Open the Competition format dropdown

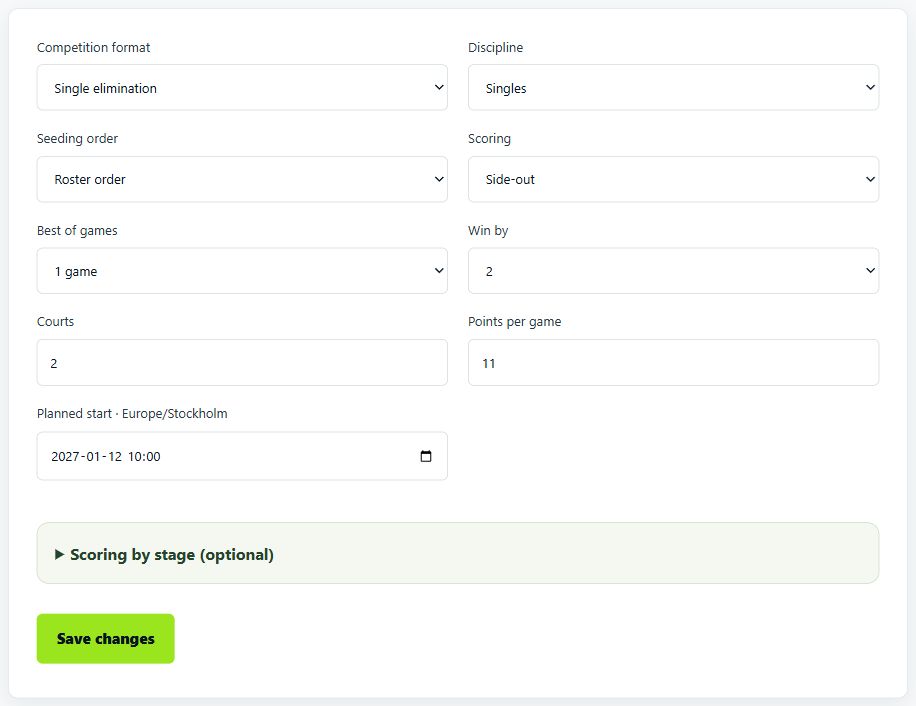242,88
